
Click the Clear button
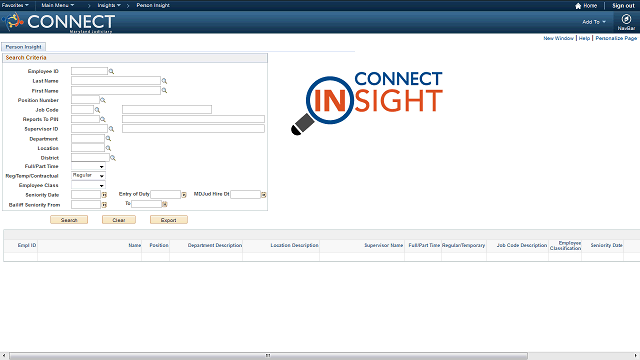119,220
